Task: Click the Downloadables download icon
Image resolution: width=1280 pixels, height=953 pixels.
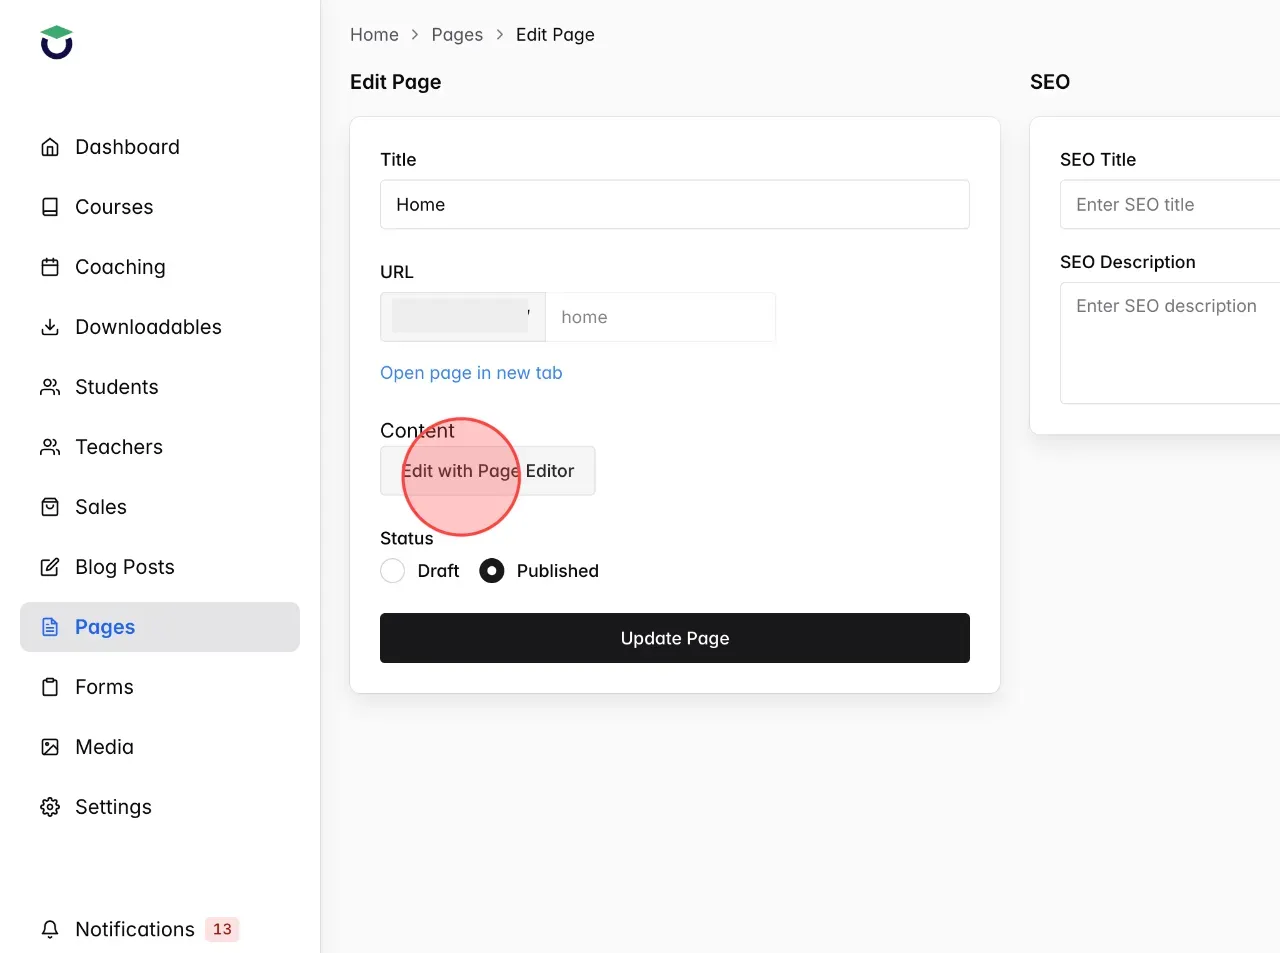Action: point(50,327)
